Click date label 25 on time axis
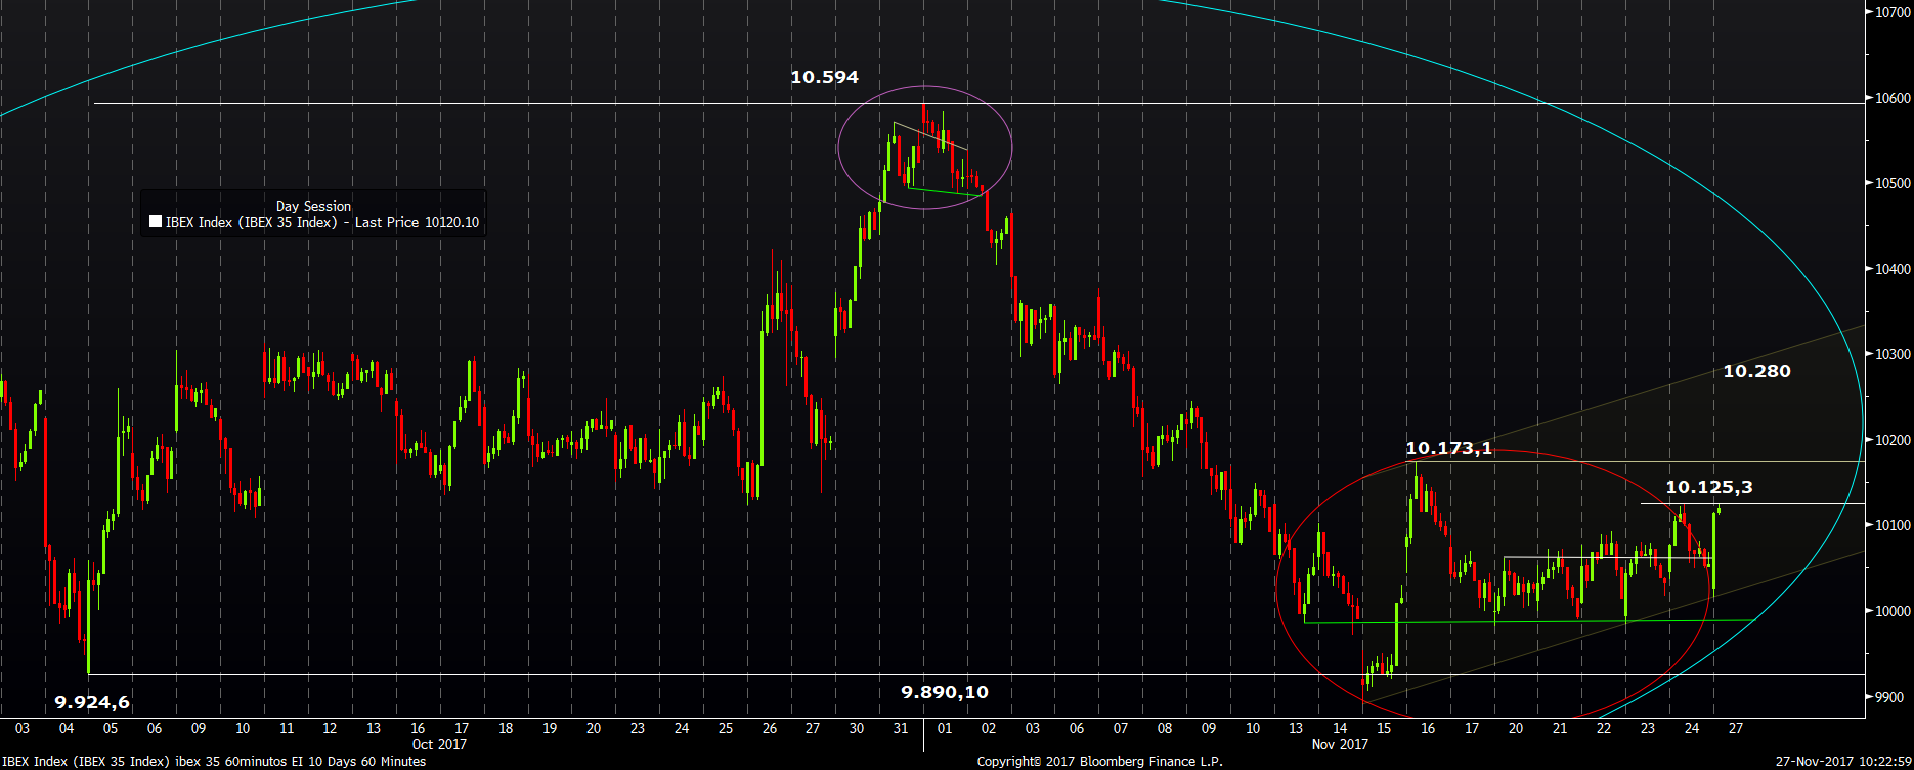The height and width of the screenshot is (770, 1914). point(726,728)
